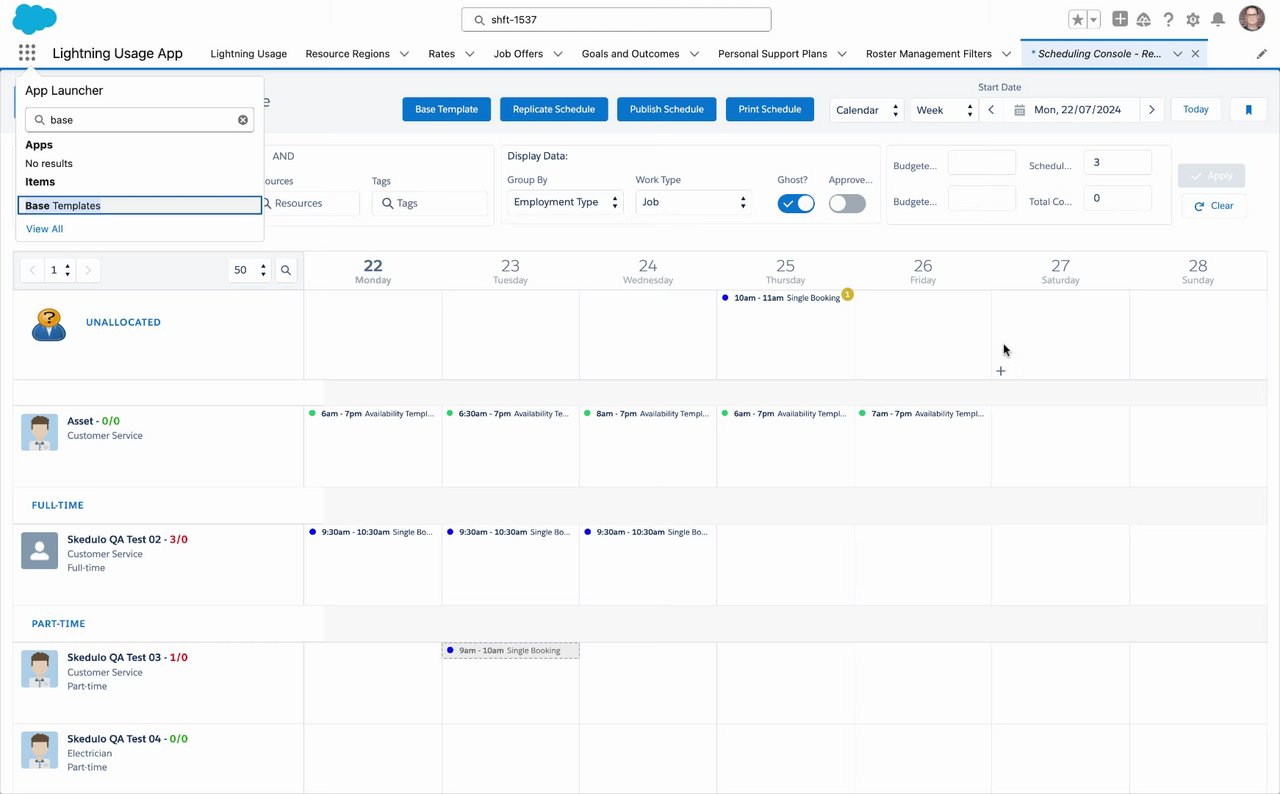The width and height of the screenshot is (1280, 794).
Task: Toggle the Ghost switch off
Action: point(796,204)
